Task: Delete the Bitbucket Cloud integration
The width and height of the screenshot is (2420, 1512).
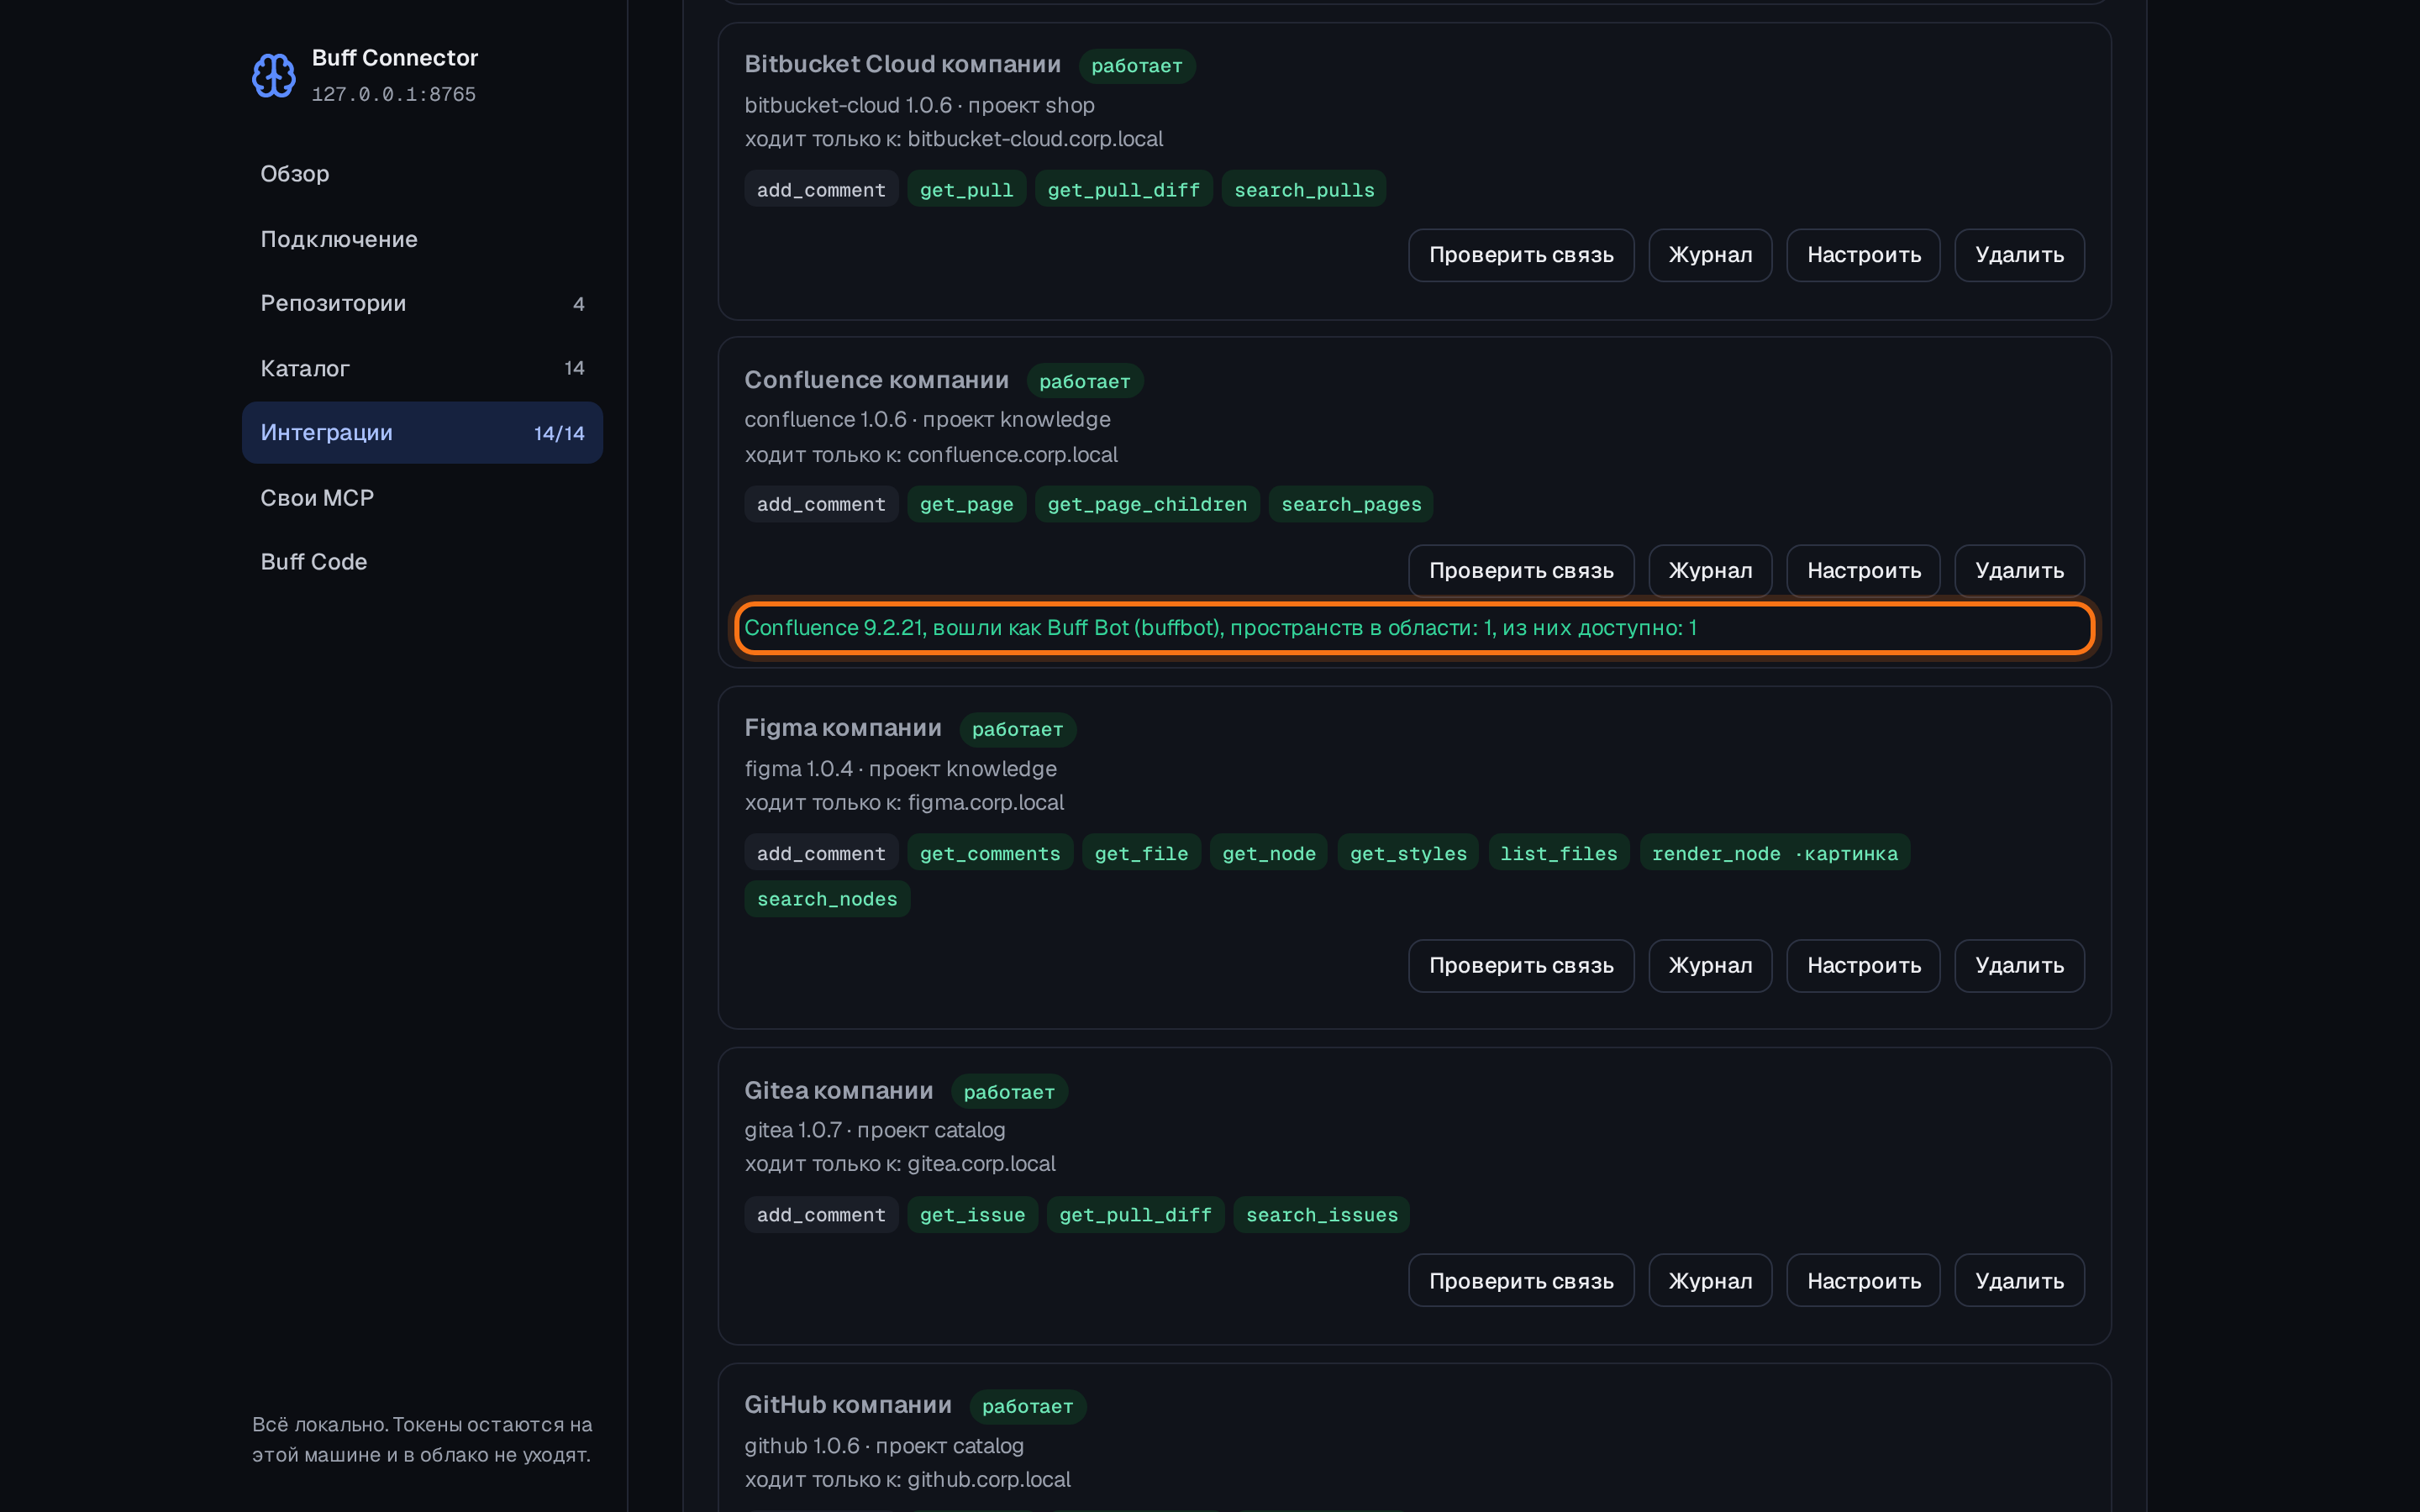Action: pos(2019,255)
